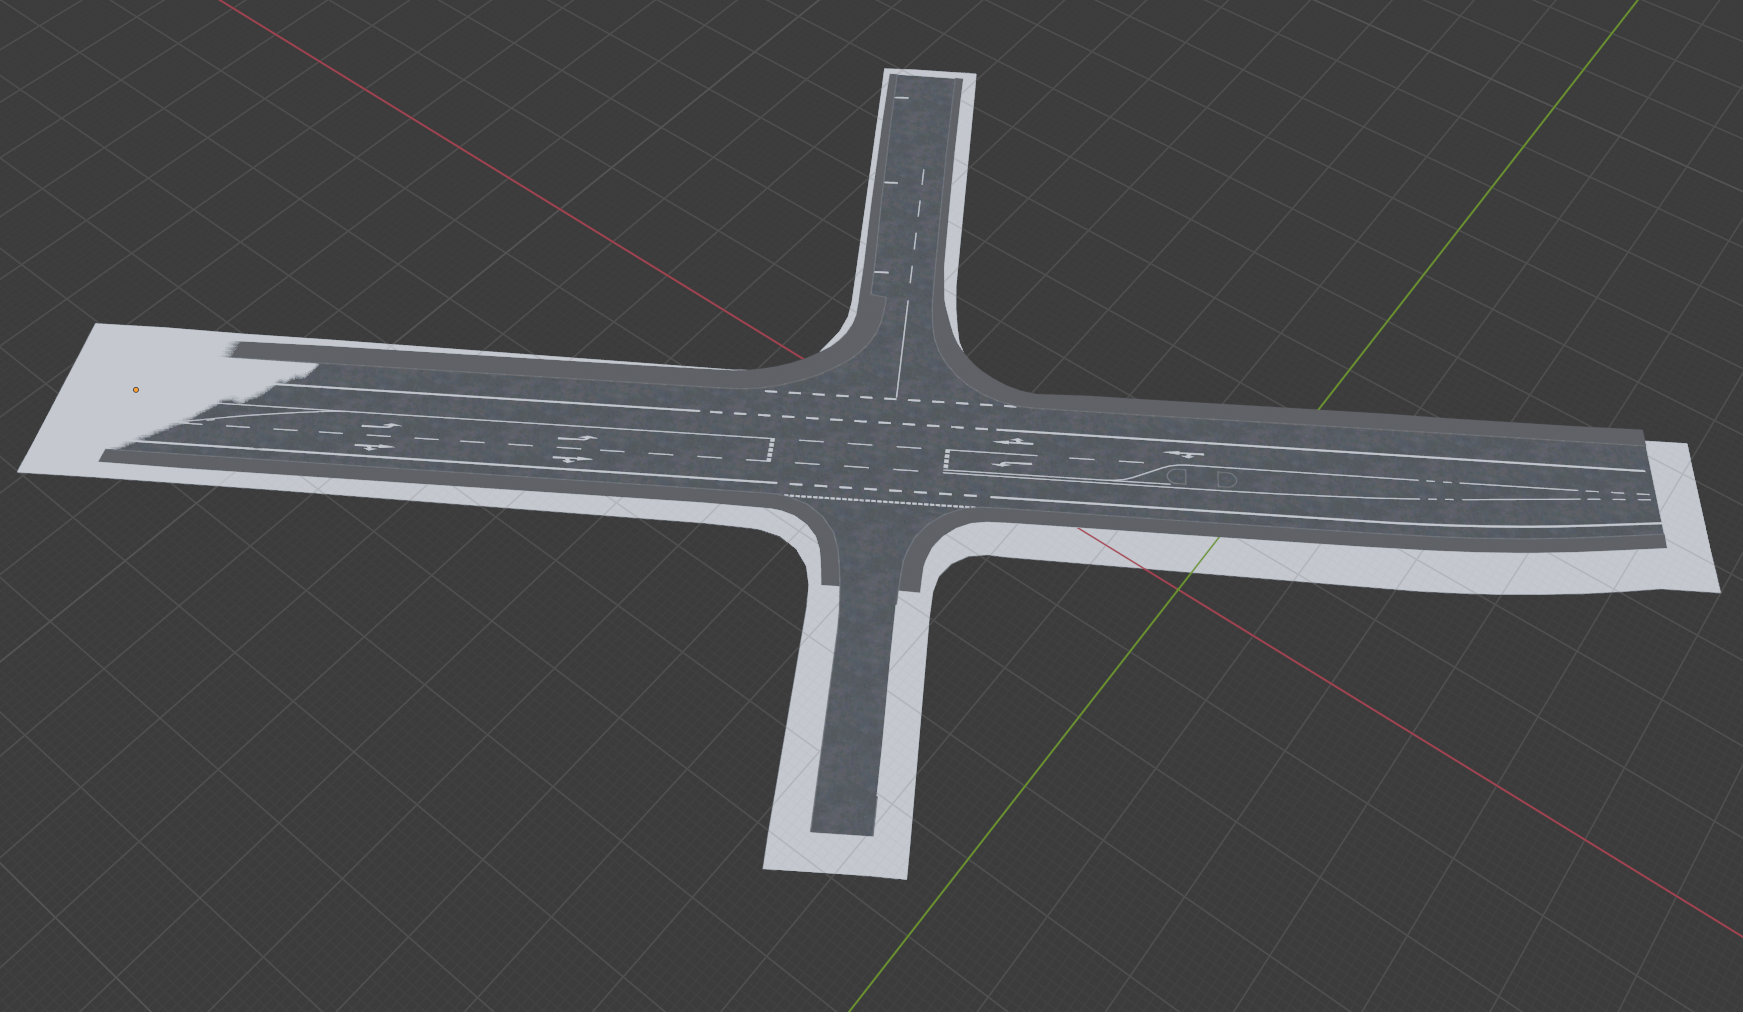The width and height of the screenshot is (1743, 1012).
Task: Click the dotted stop bracket left of intersection
Action: [770, 449]
